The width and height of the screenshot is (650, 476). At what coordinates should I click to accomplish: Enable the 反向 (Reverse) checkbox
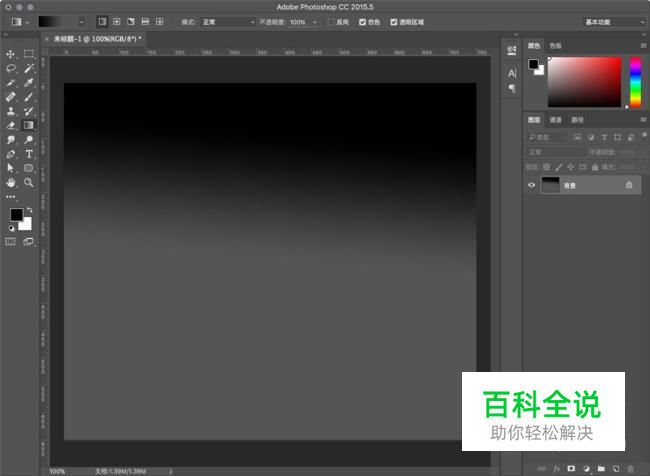332,21
